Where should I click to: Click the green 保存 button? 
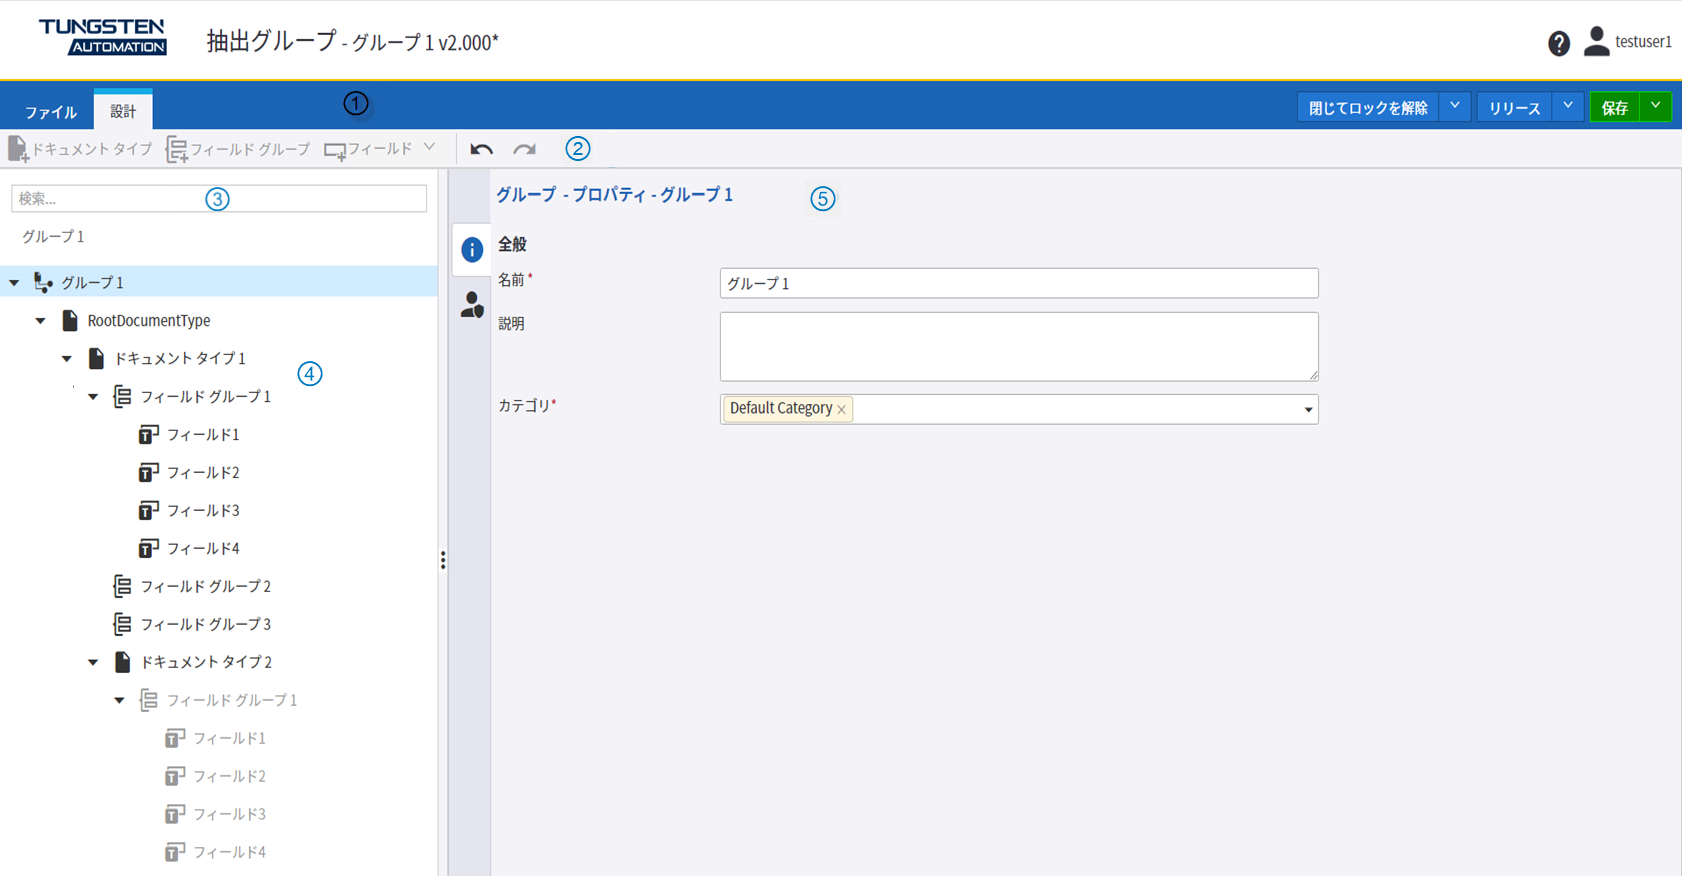(1614, 108)
